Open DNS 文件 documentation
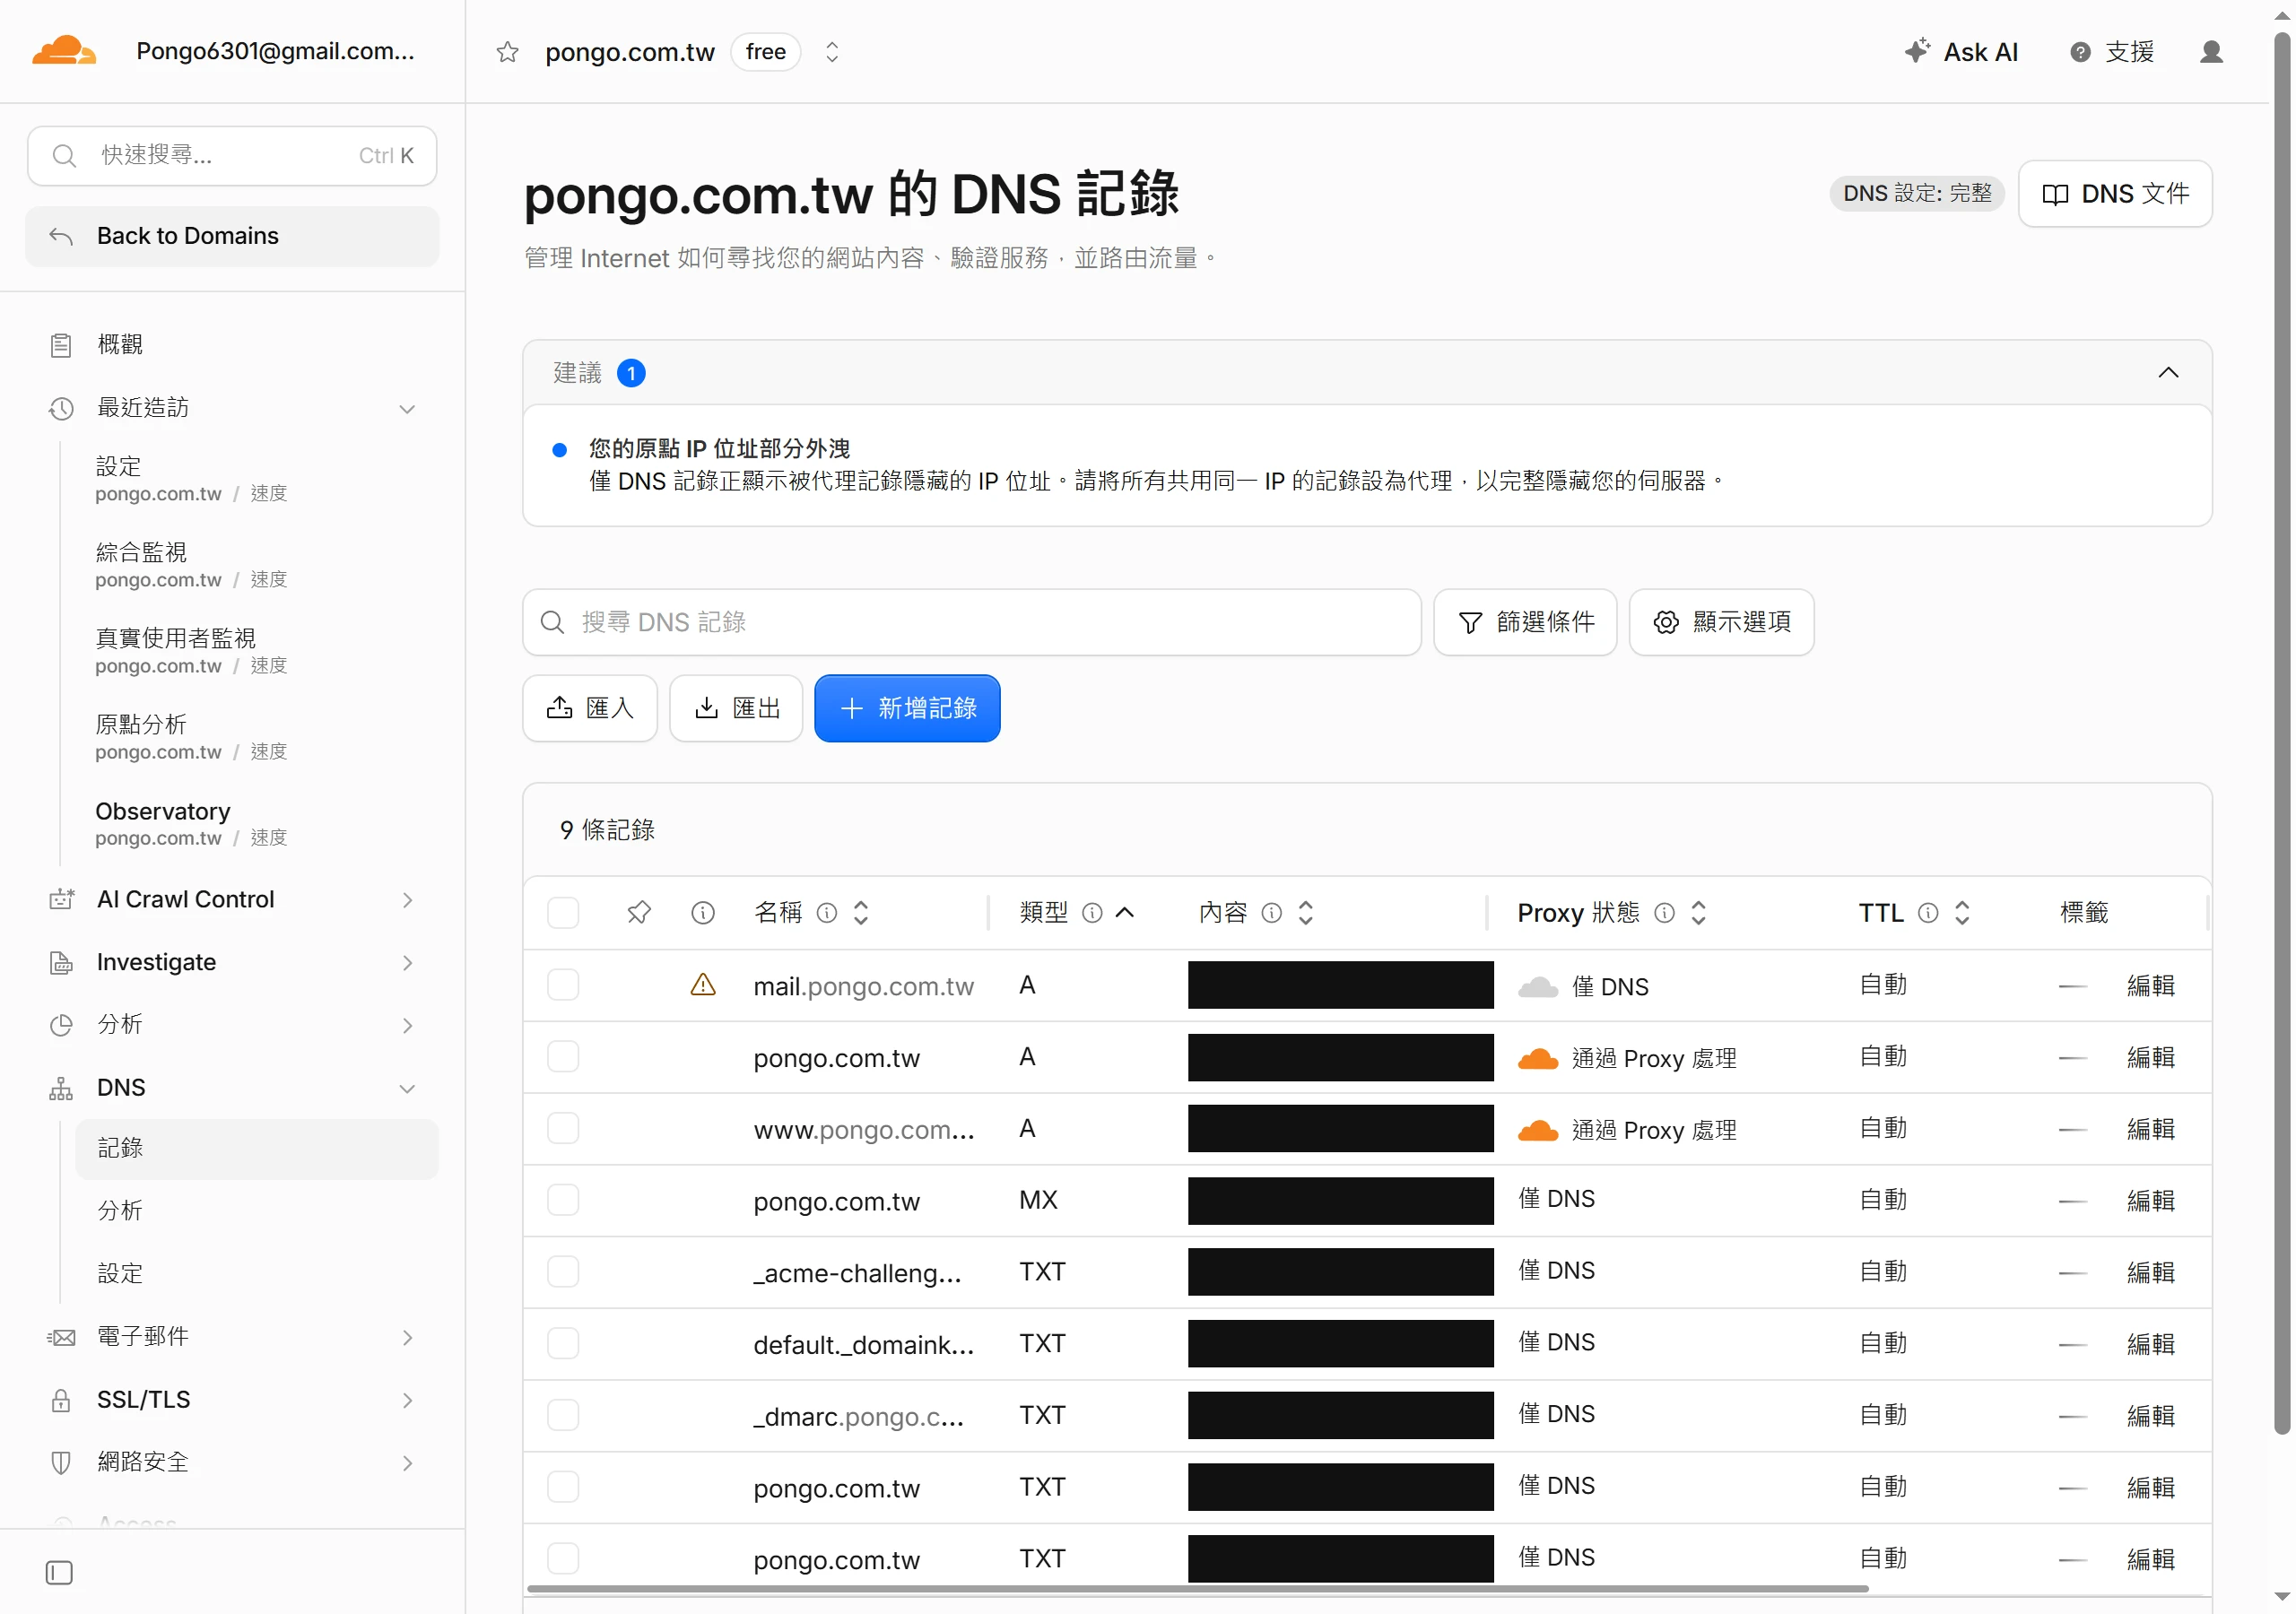Image resolution: width=2296 pixels, height=1614 pixels. pyautogui.click(x=2114, y=193)
